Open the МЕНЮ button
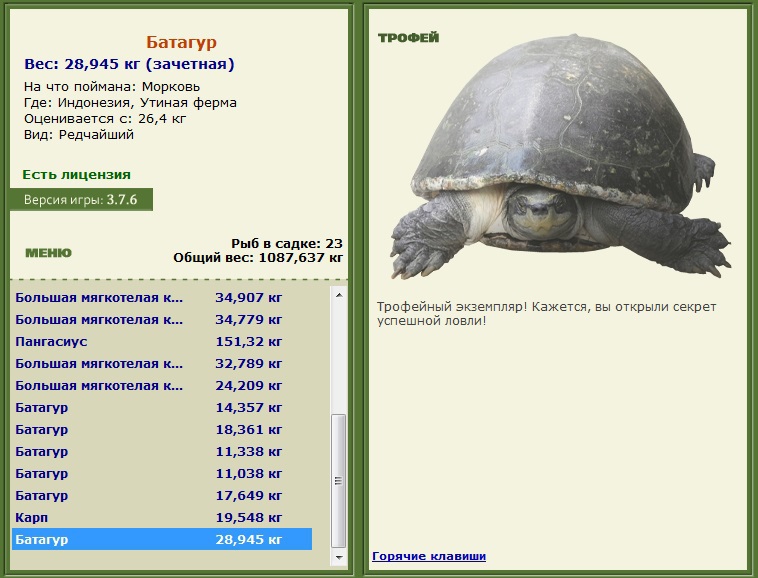Viewport: 758px width, 578px height. point(48,253)
